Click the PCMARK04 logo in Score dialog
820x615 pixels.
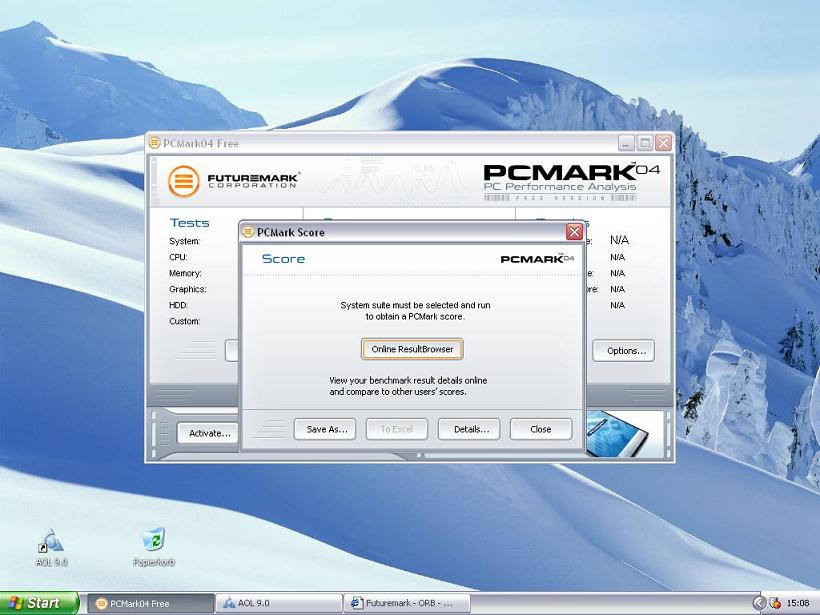537,258
